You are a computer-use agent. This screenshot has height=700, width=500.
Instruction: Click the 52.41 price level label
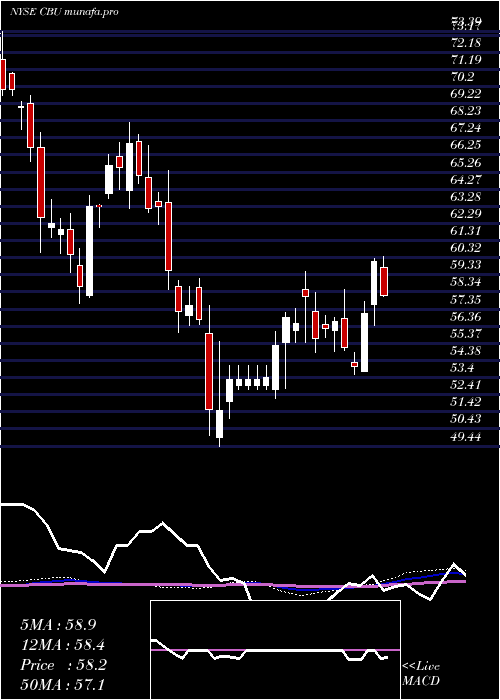[x=466, y=385]
